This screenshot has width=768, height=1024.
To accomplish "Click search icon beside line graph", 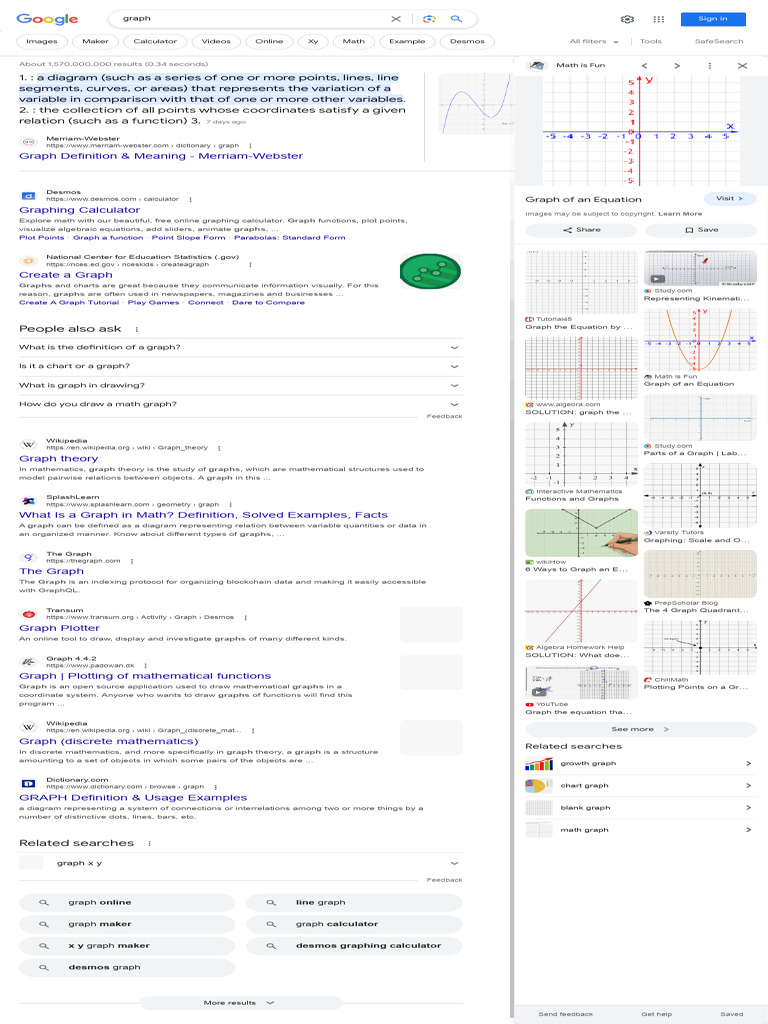I will coord(271,903).
